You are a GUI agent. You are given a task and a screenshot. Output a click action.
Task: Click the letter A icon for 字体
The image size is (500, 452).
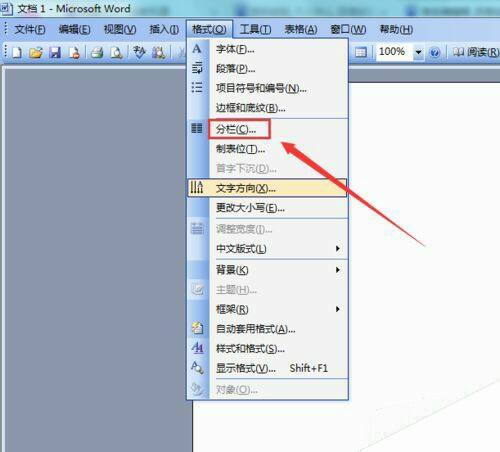[197, 49]
